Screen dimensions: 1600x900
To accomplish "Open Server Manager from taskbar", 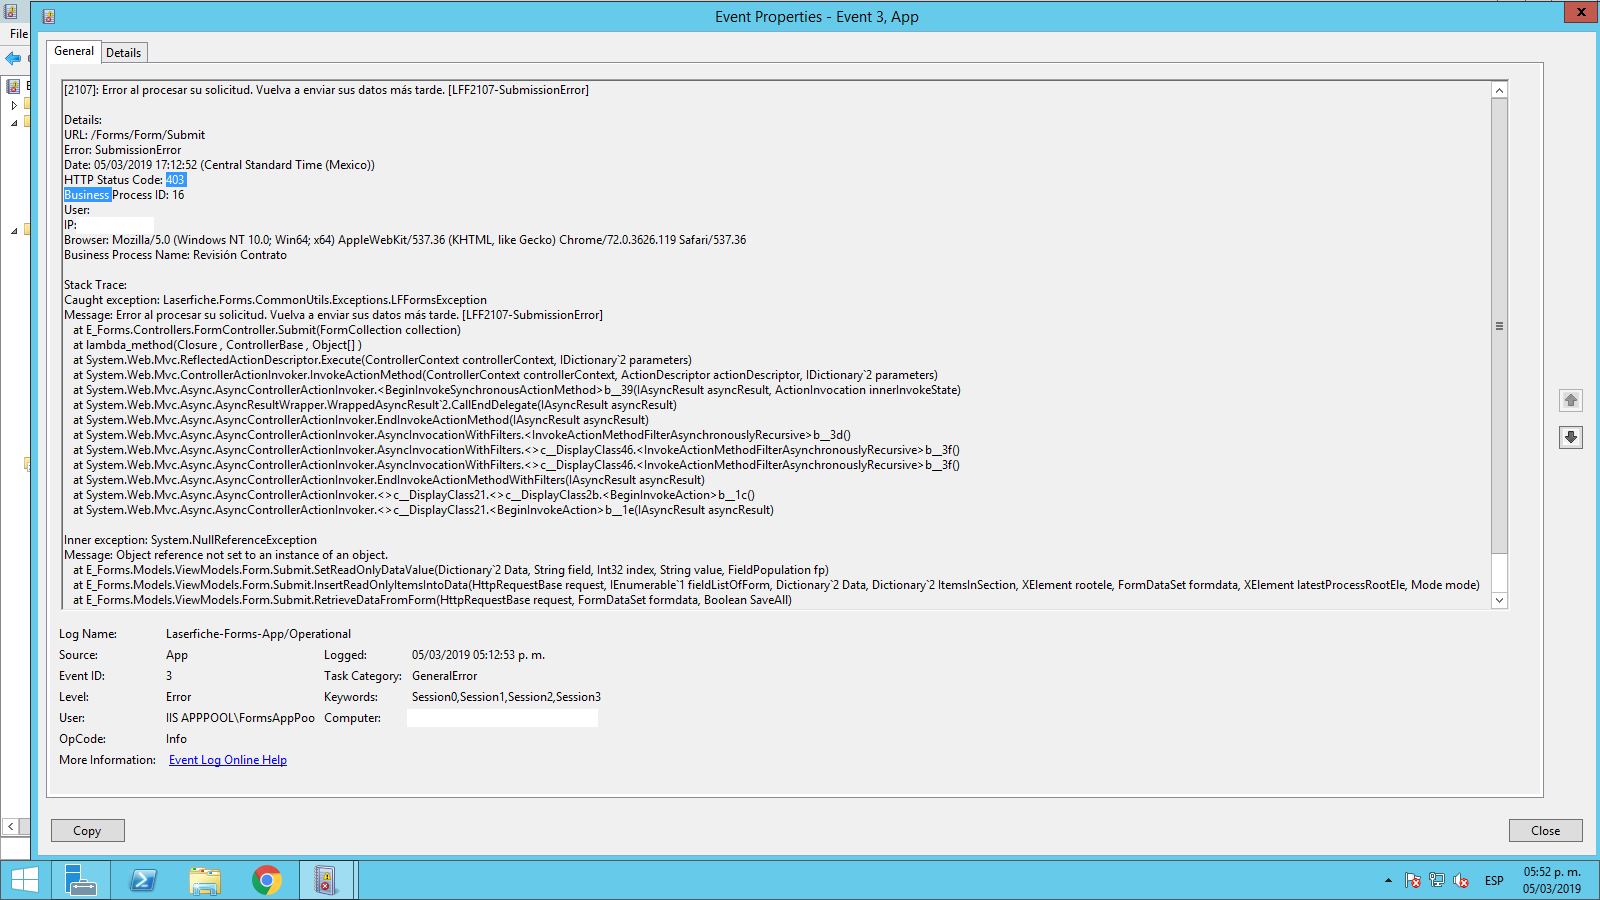I will click(x=80, y=880).
